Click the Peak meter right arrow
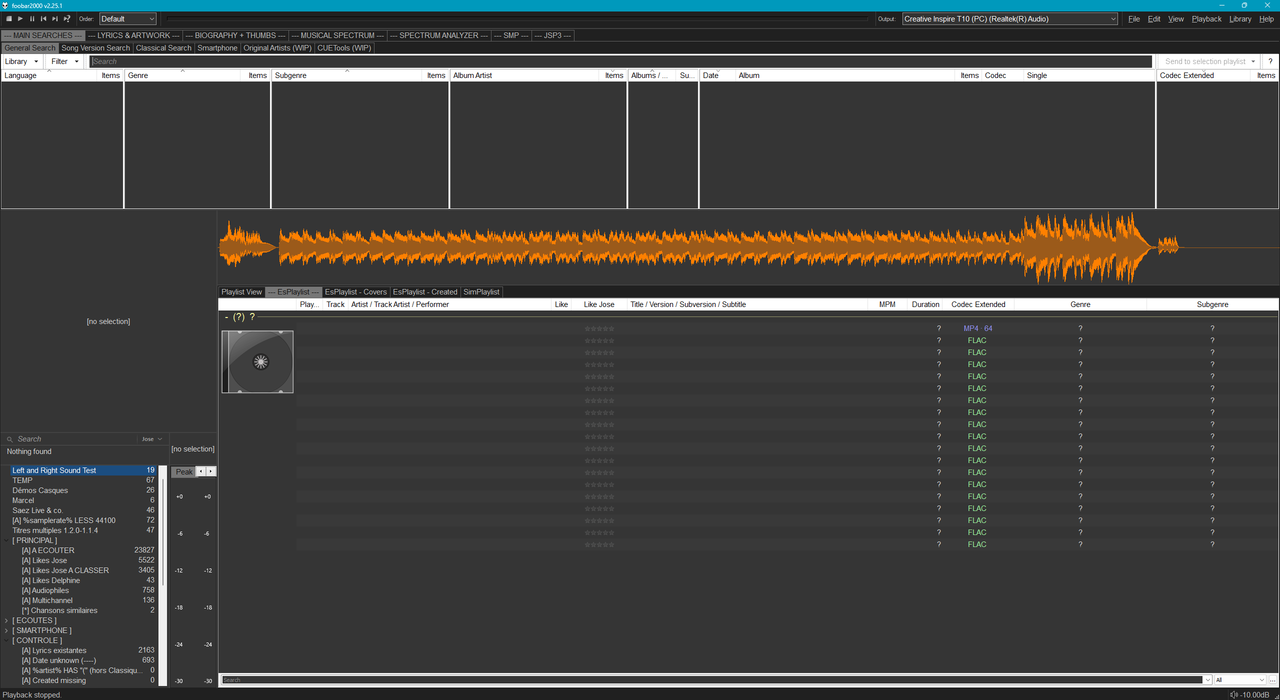Screen dimensions: 1280x700 point(211,471)
